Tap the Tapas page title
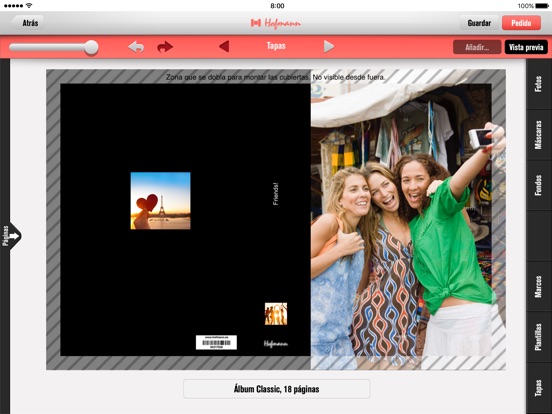 [x=276, y=46]
